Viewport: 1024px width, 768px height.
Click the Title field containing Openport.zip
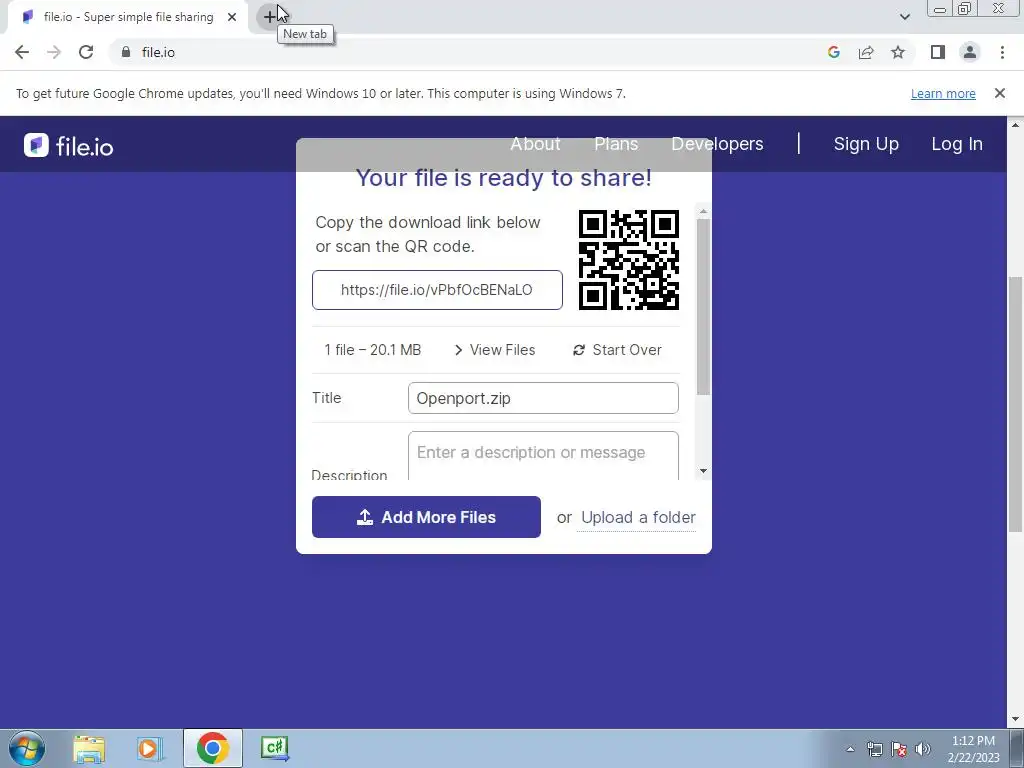coord(543,398)
